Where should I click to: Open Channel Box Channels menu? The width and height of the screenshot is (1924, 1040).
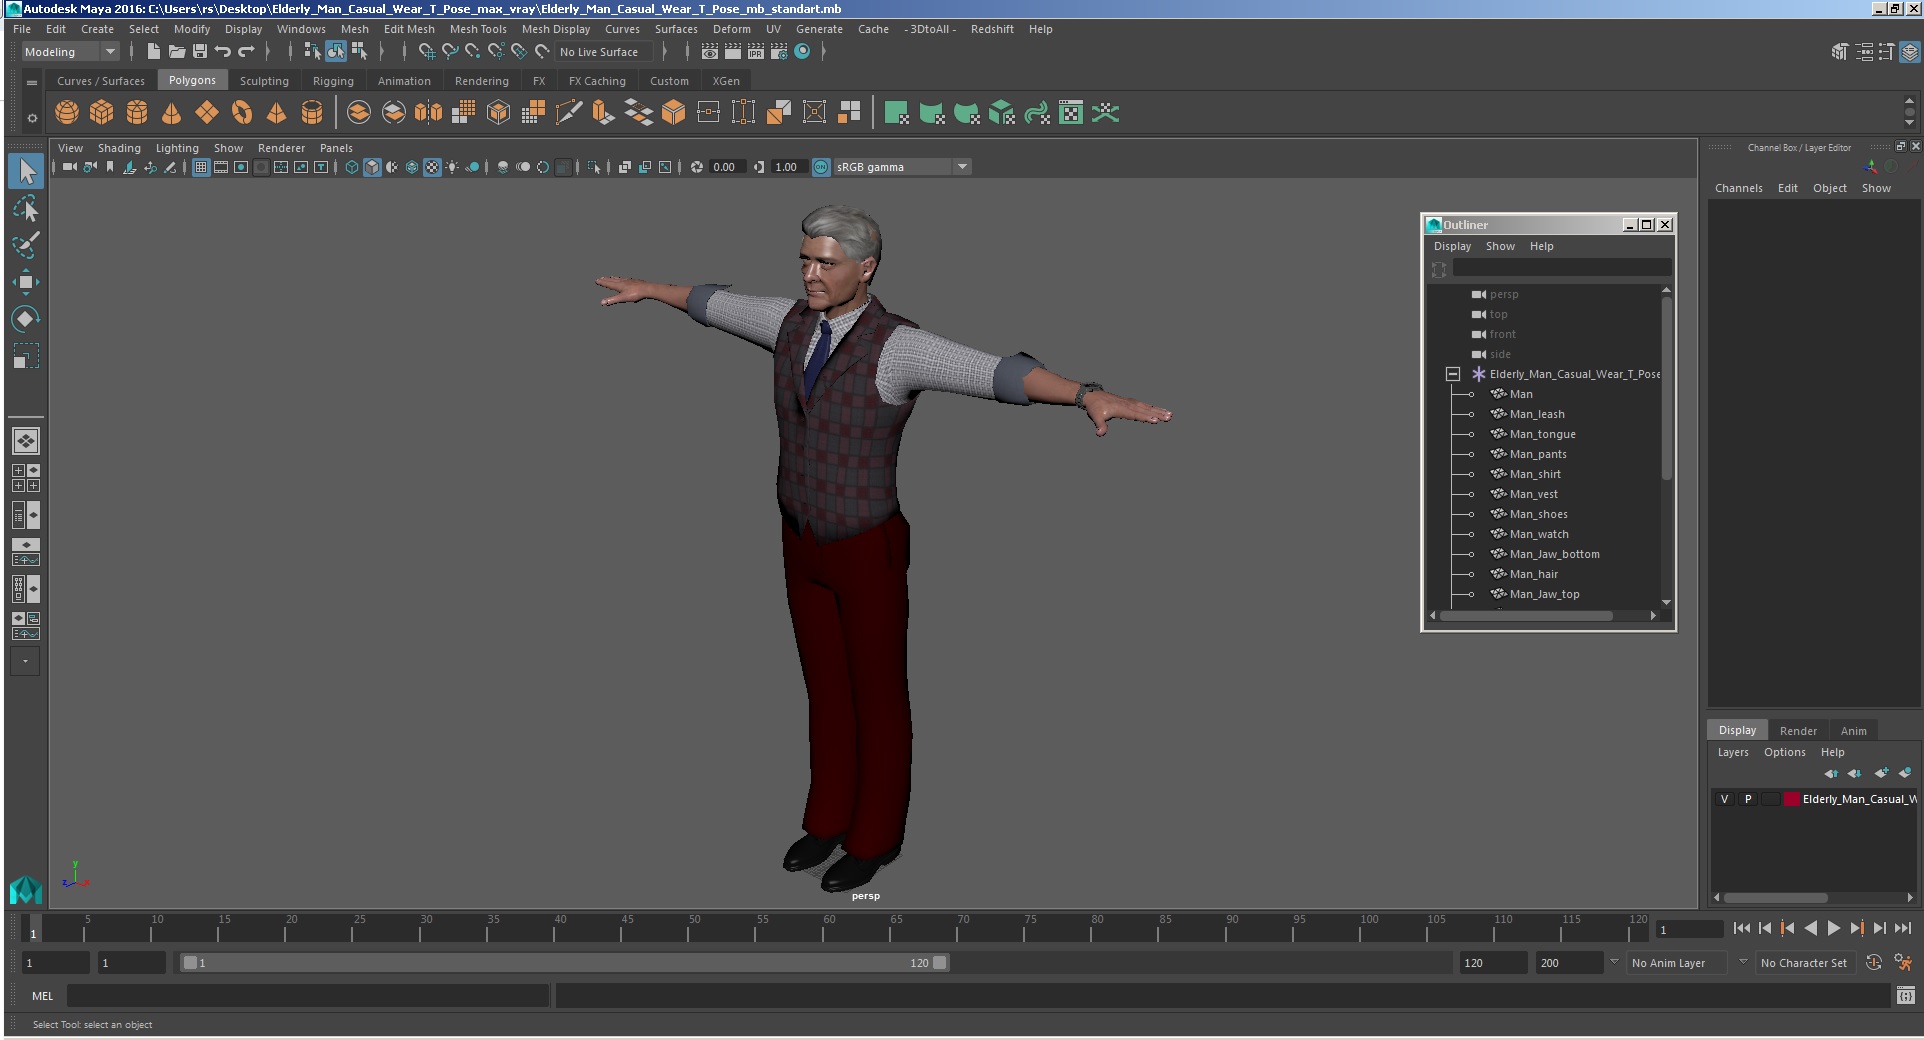coord(1738,188)
